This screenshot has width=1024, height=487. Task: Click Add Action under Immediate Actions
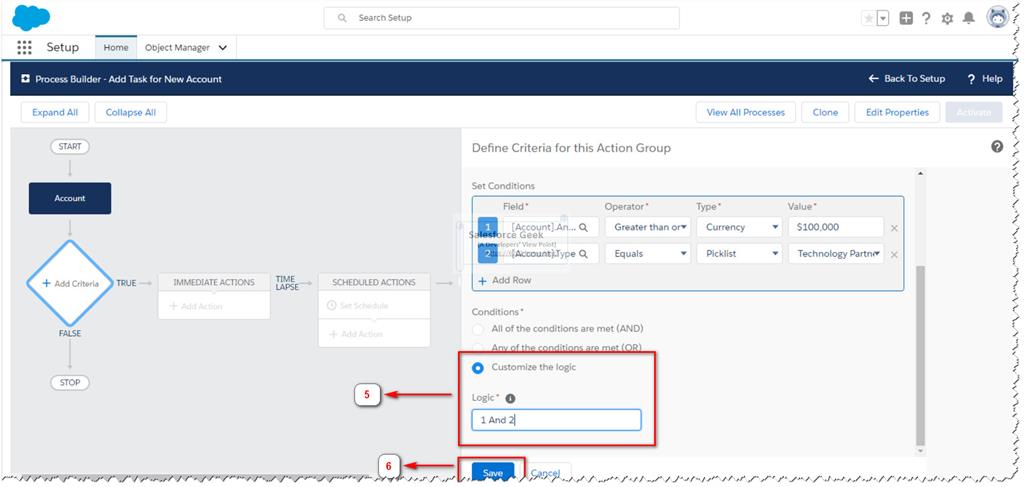coord(196,306)
